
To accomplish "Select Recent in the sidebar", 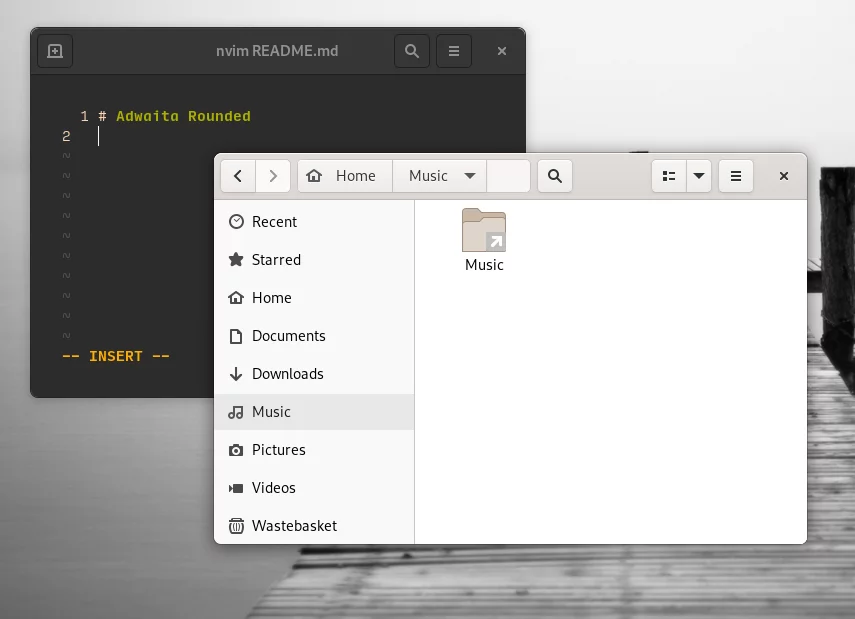I will coord(274,222).
